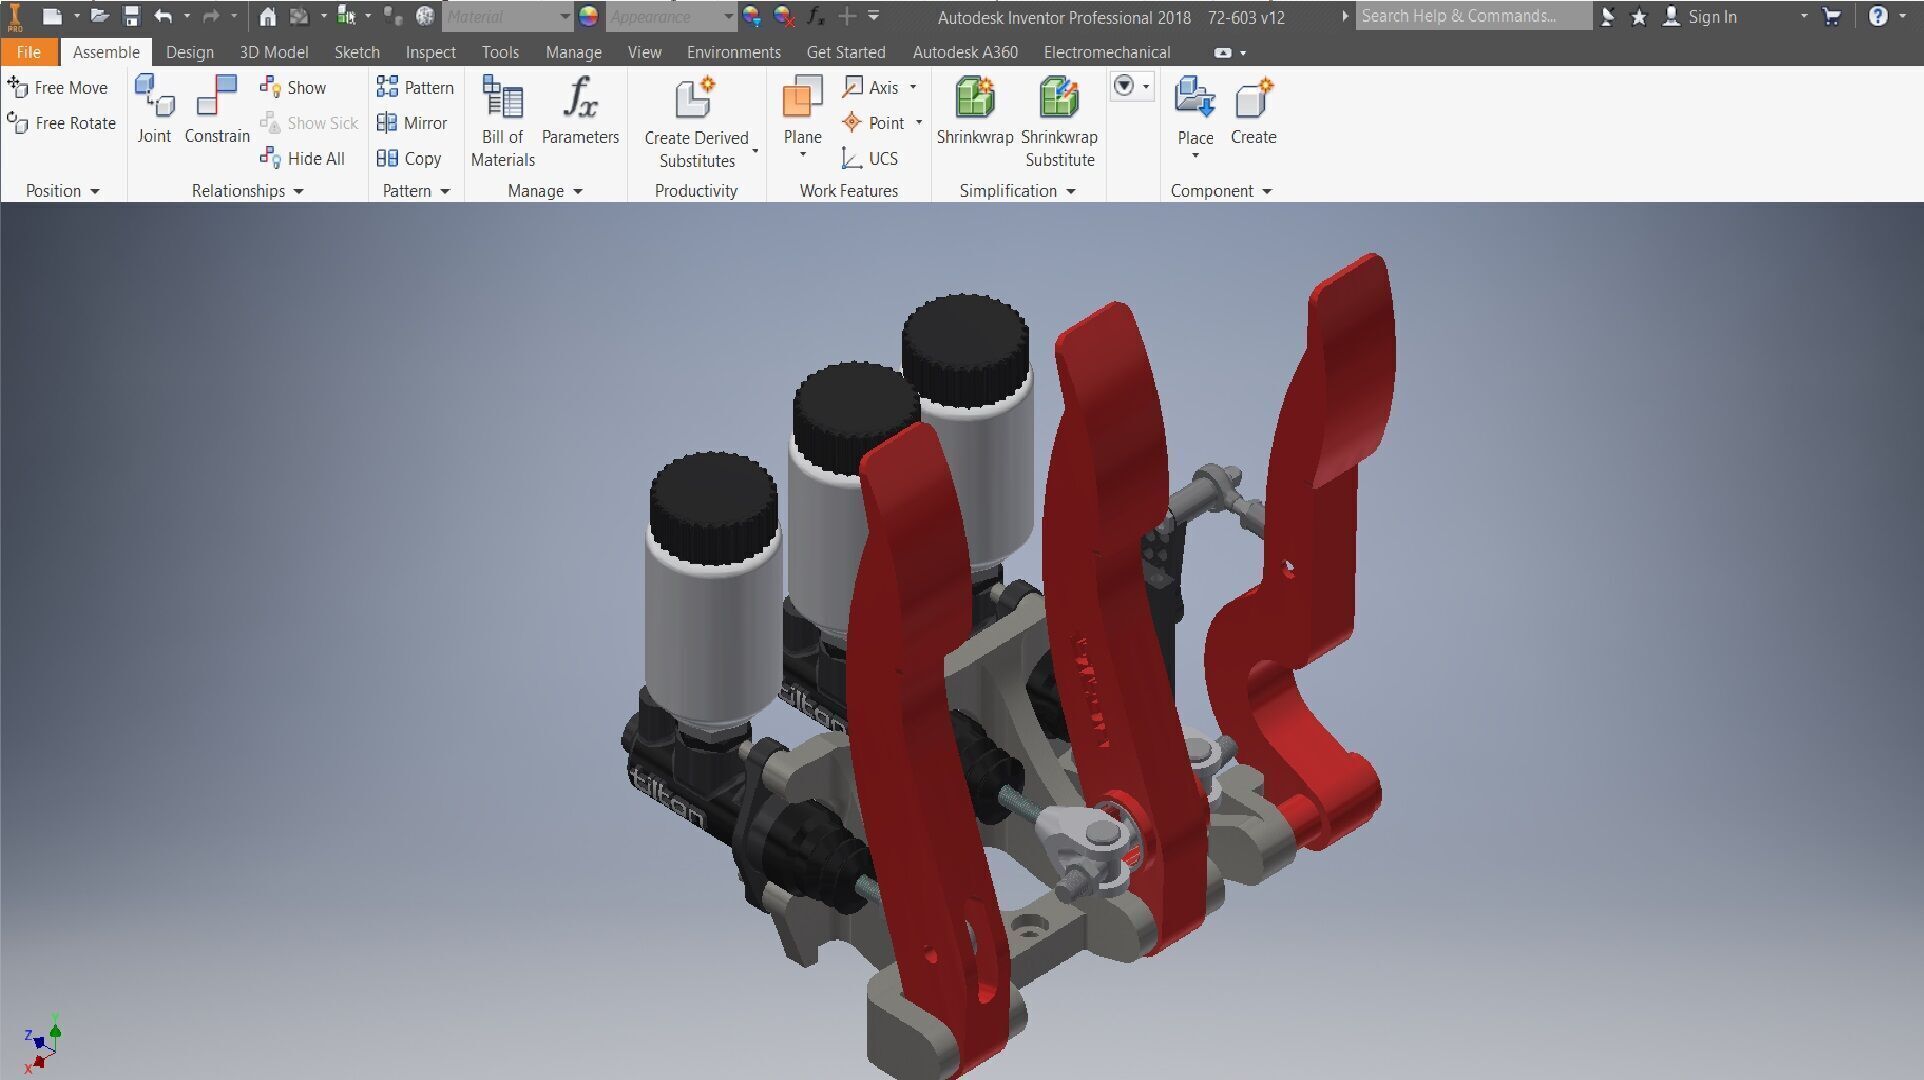
Task: Click the Help question mark icon
Action: tap(1878, 16)
